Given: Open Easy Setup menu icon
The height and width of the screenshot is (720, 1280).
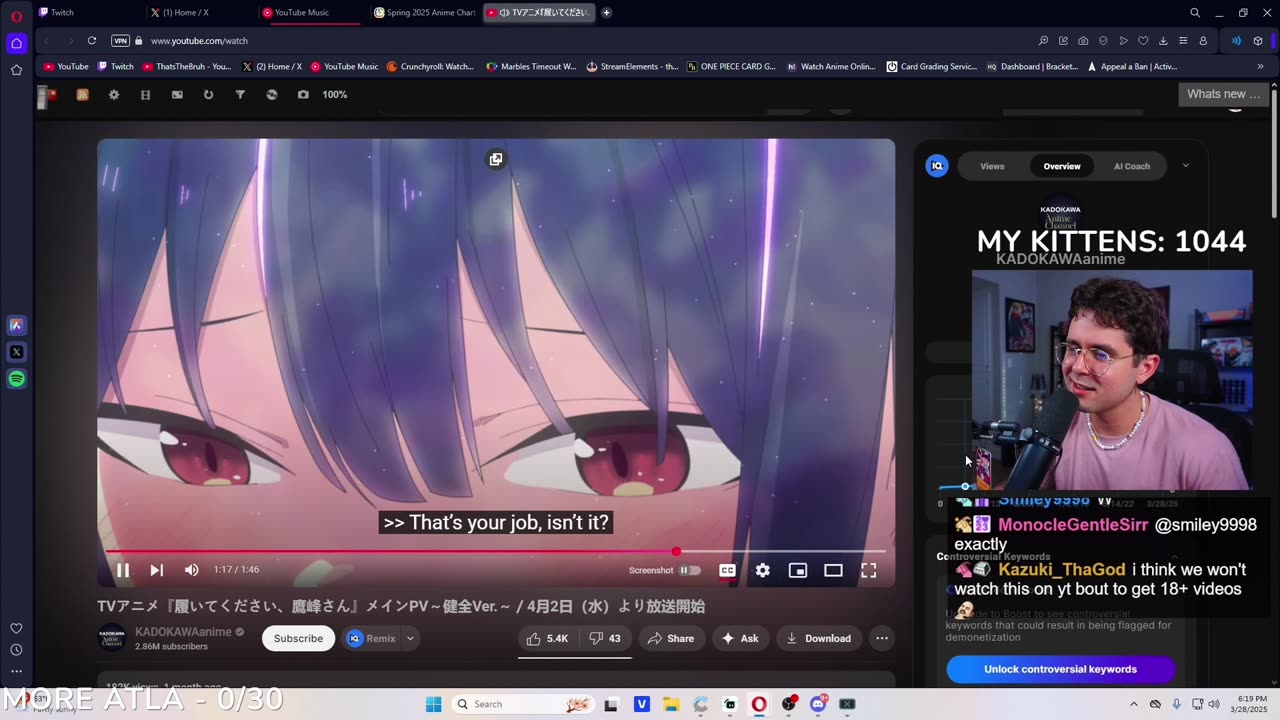Looking at the screenshot, I should point(1183,41).
